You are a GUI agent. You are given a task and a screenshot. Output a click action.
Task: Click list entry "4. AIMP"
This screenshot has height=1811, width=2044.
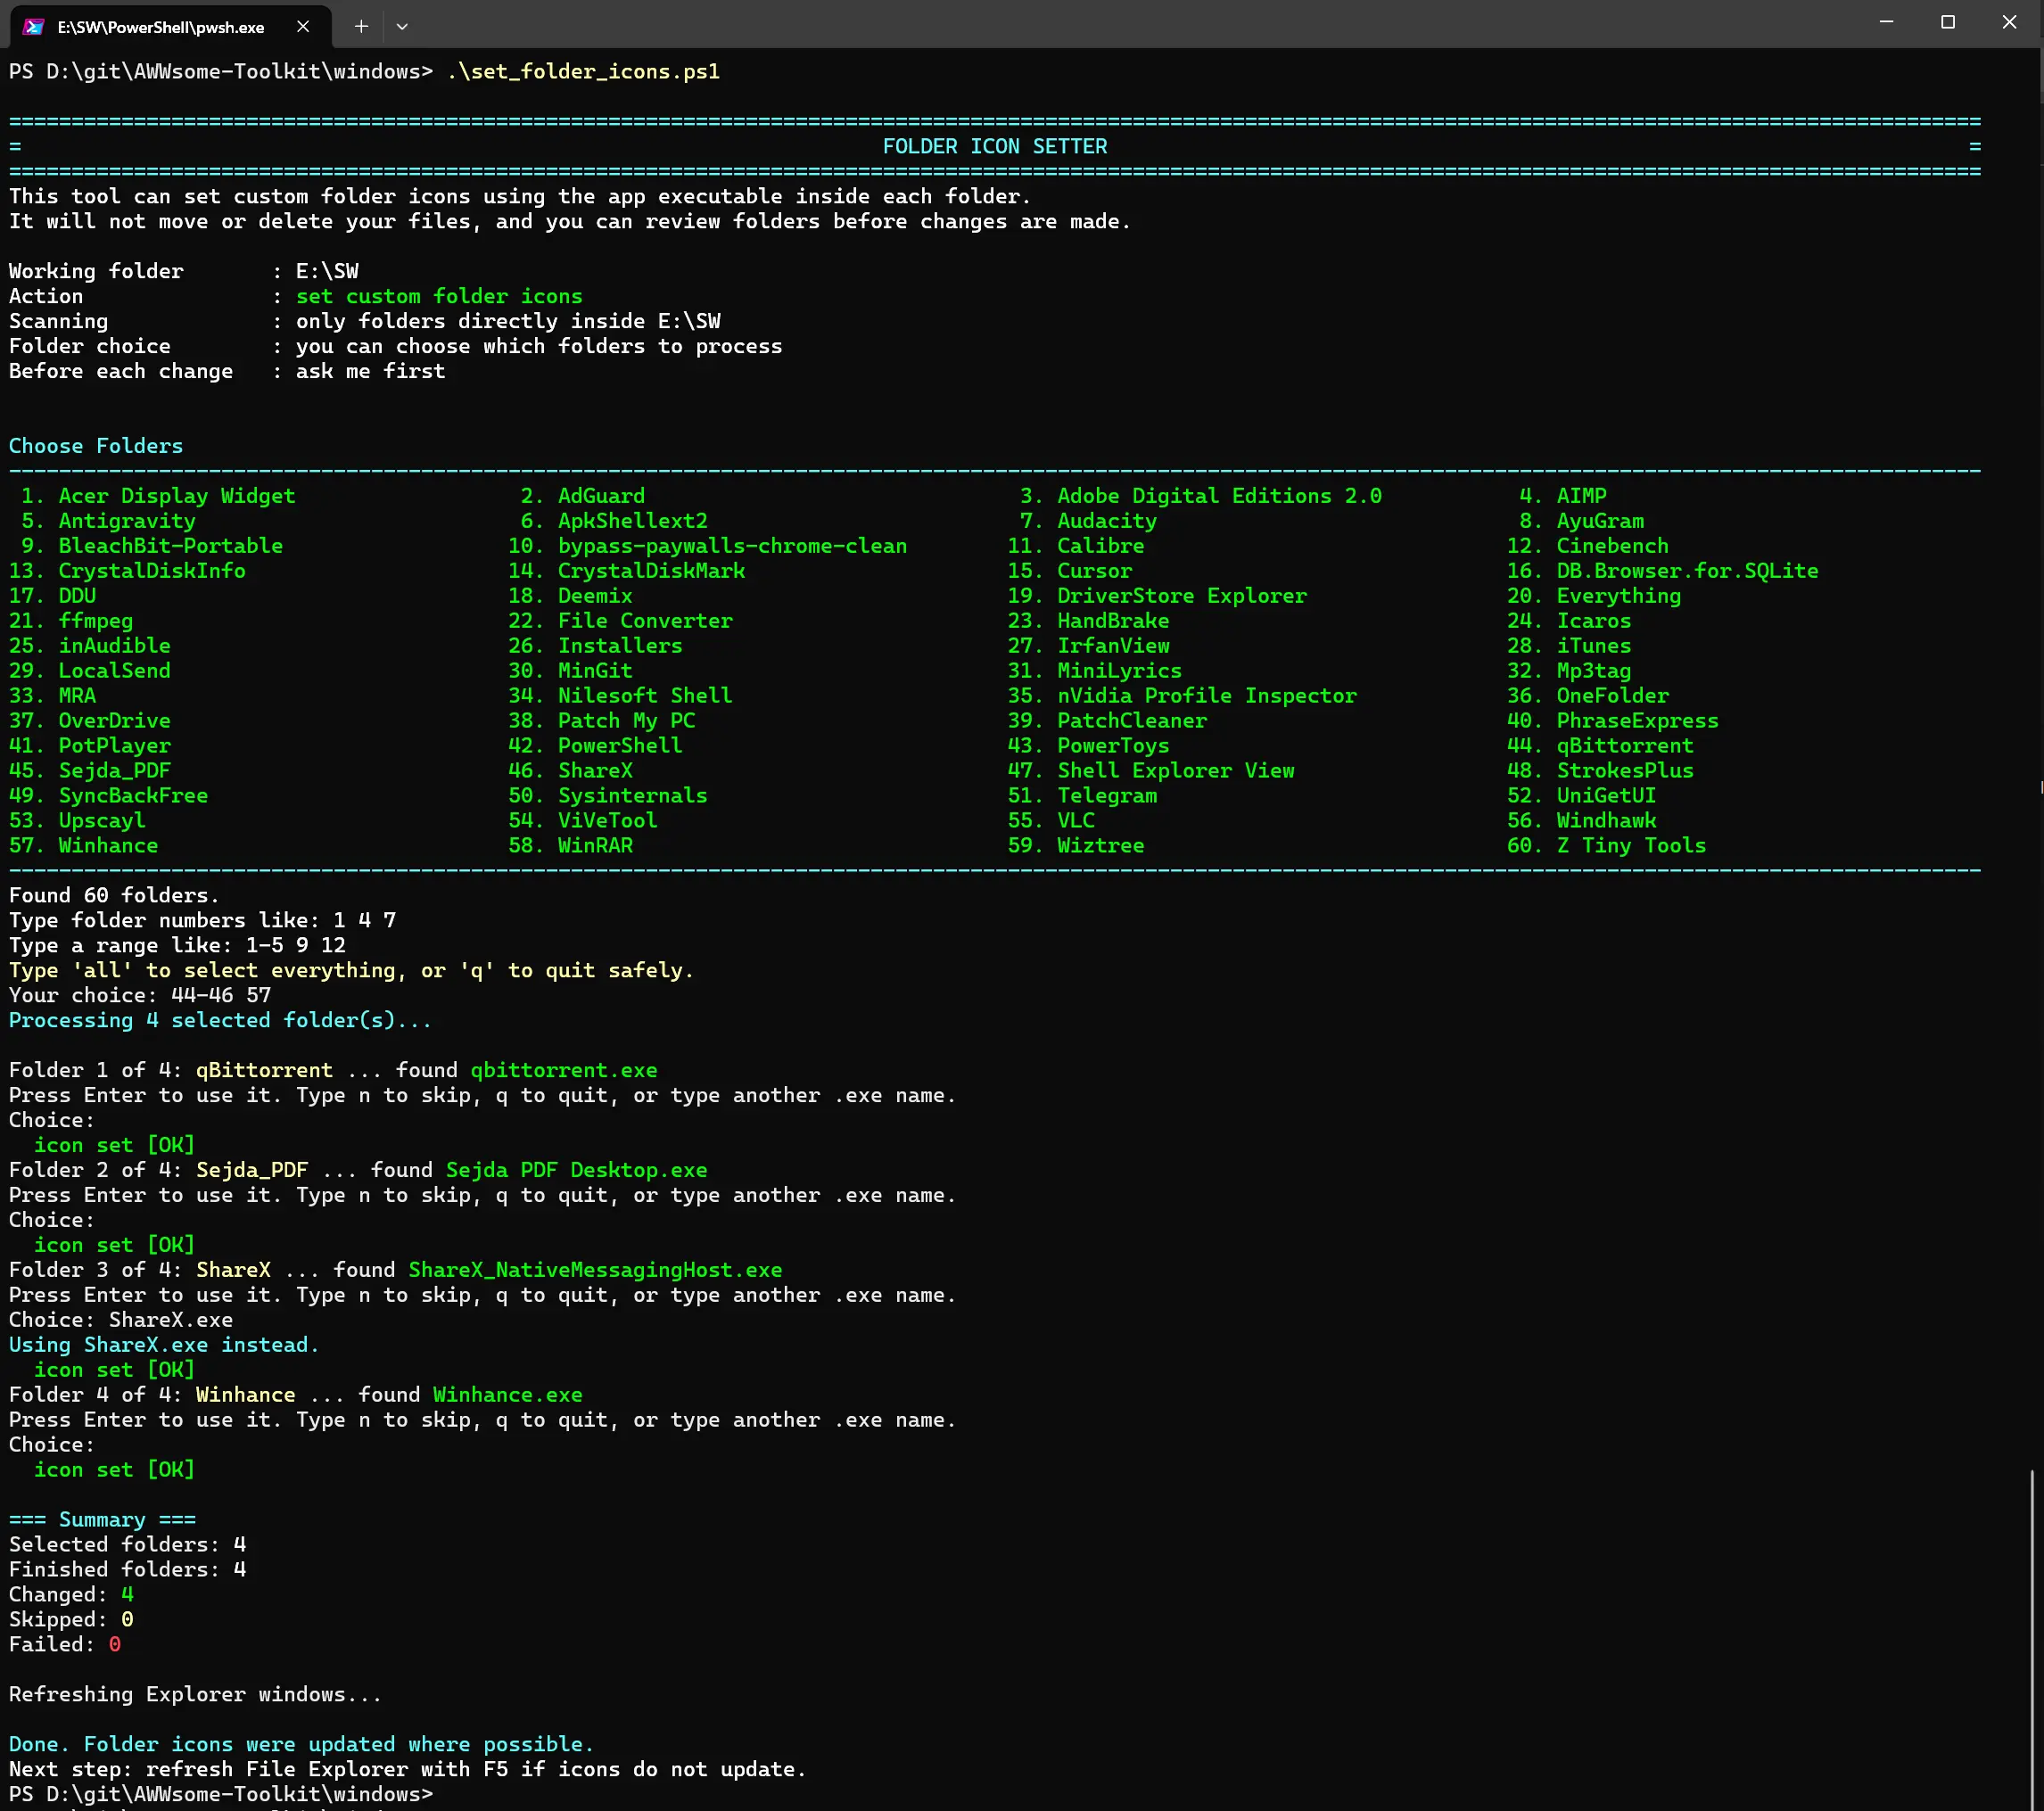[x=1563, y=496]
